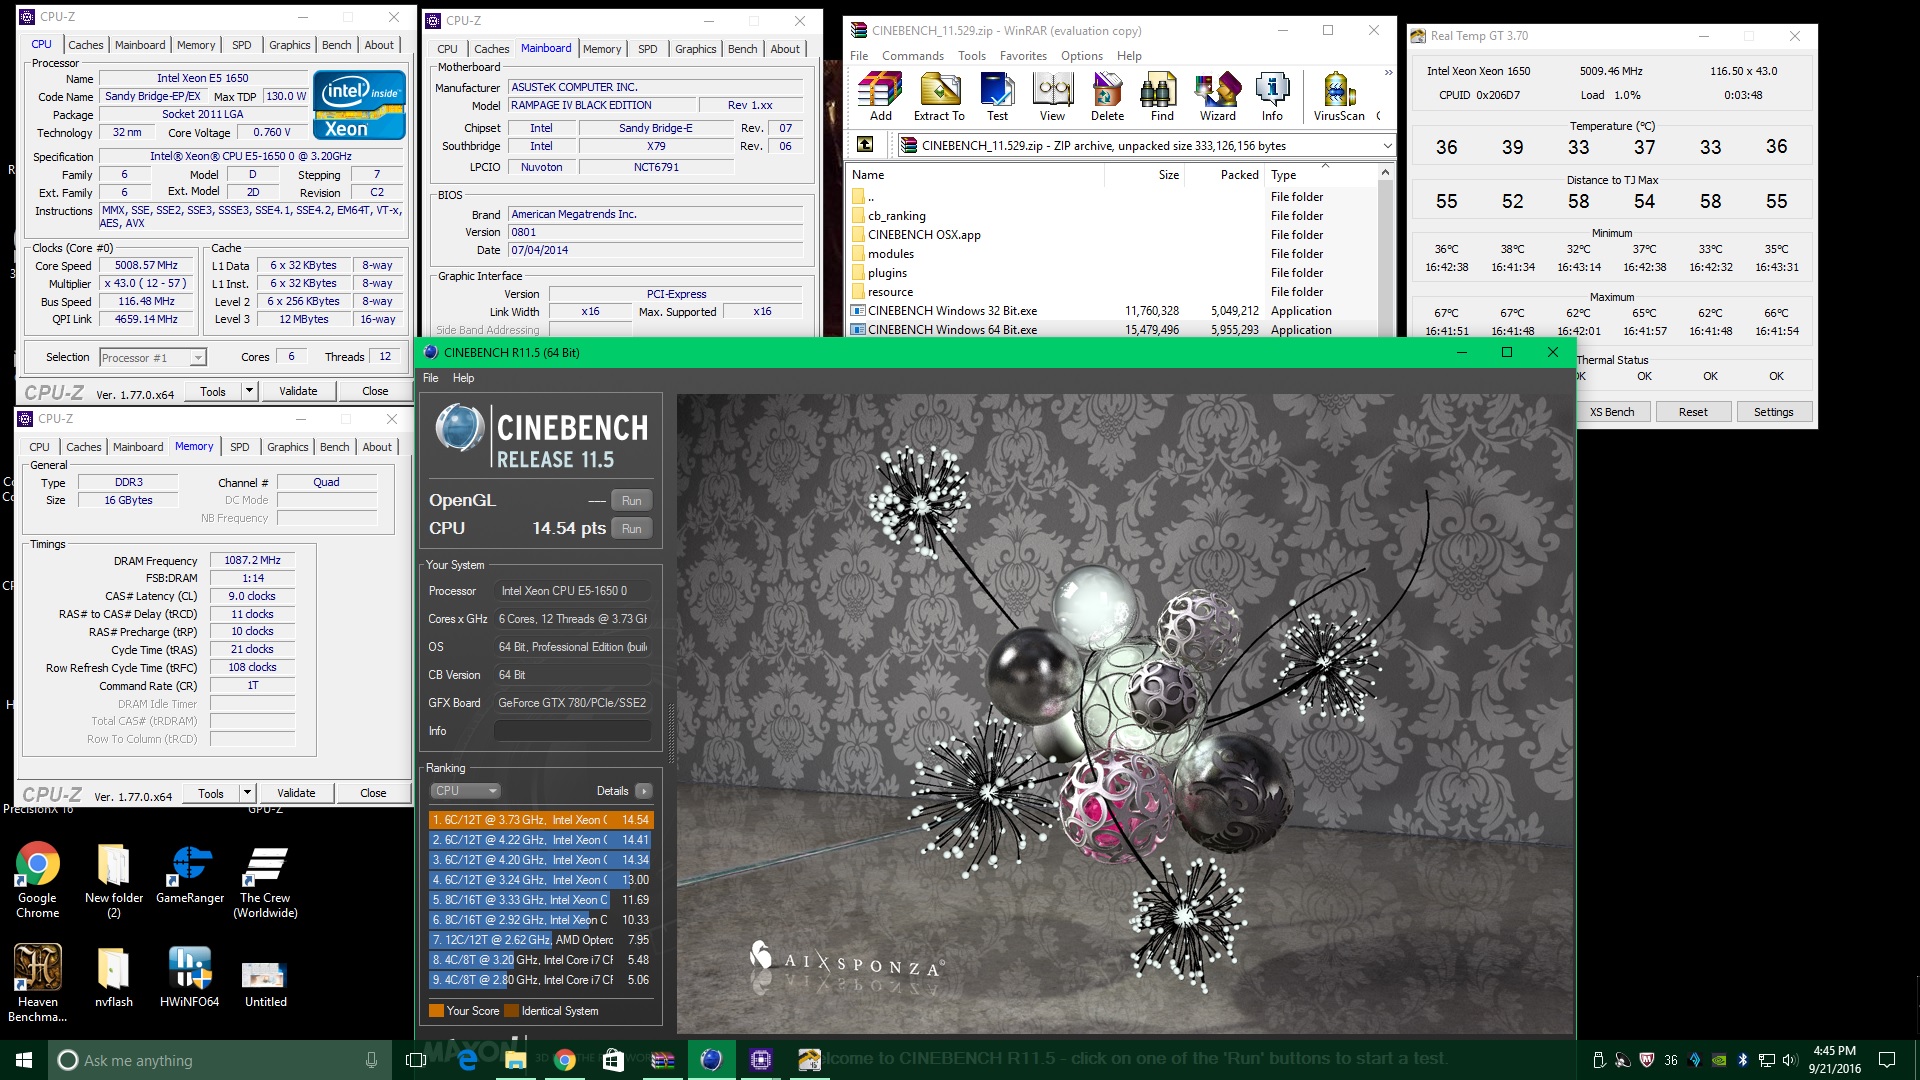Run the CPU test in Cinebench

click(631, 529)
